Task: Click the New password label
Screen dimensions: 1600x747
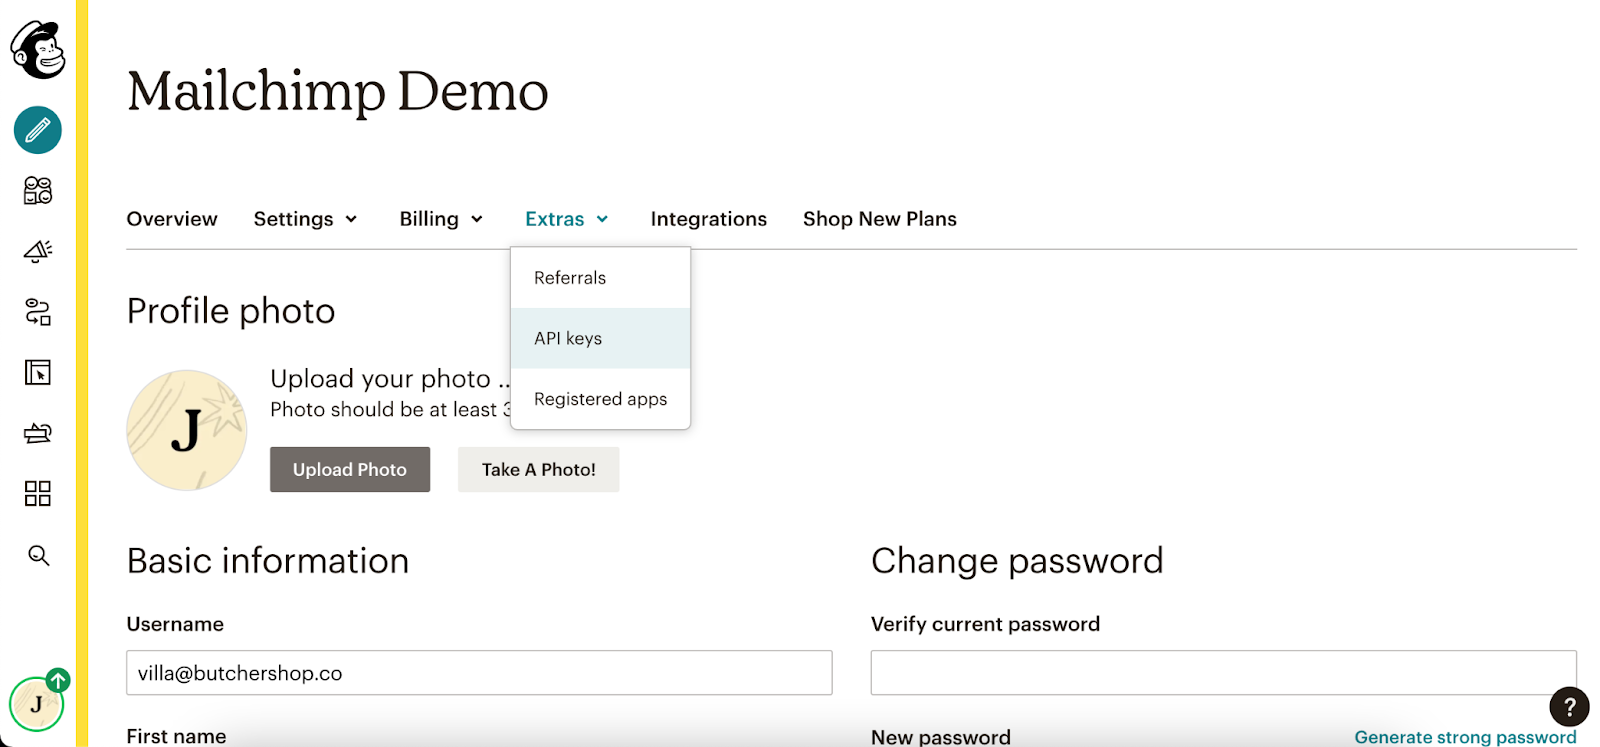Action: 941,737
